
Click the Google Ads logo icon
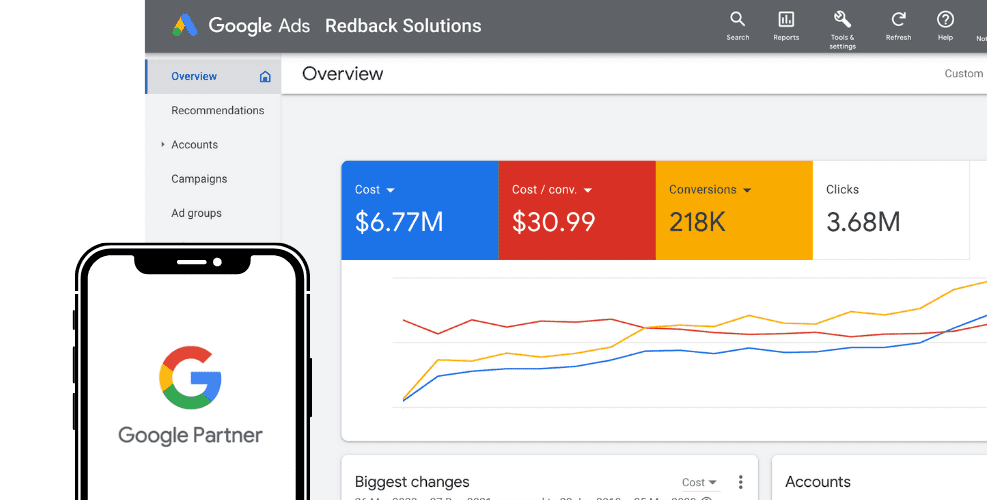[185, 25]
